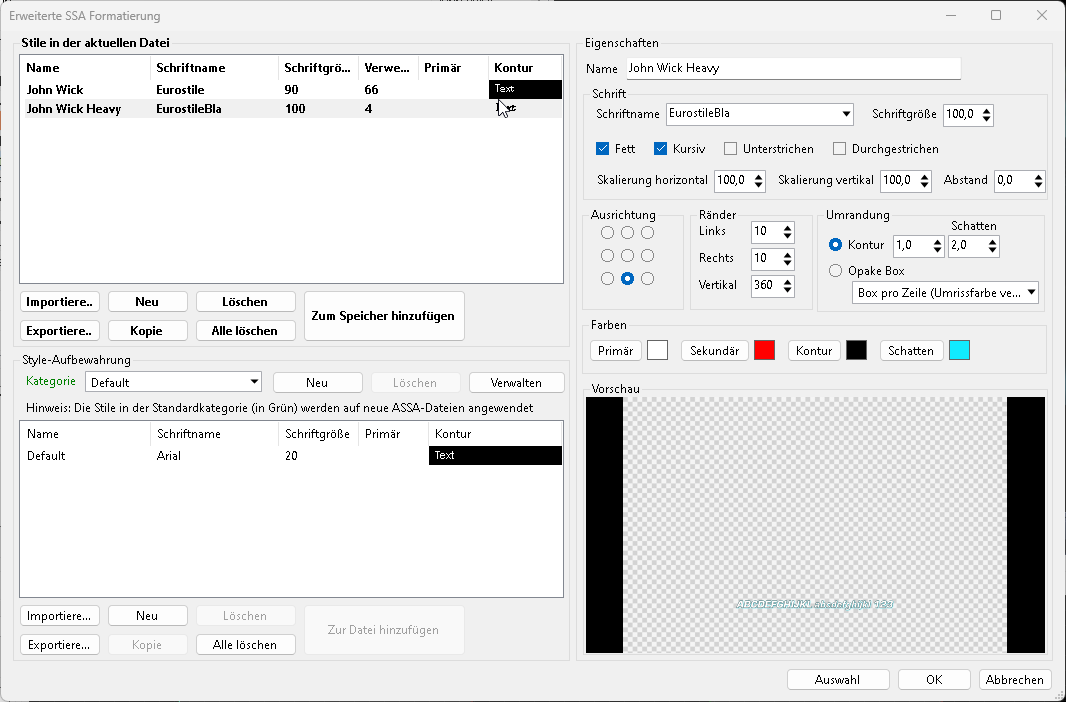Image resolution: width=1066 pixels, height=702 pixels.
Task: Select the Kontur radio button
Action: [836, 245]
